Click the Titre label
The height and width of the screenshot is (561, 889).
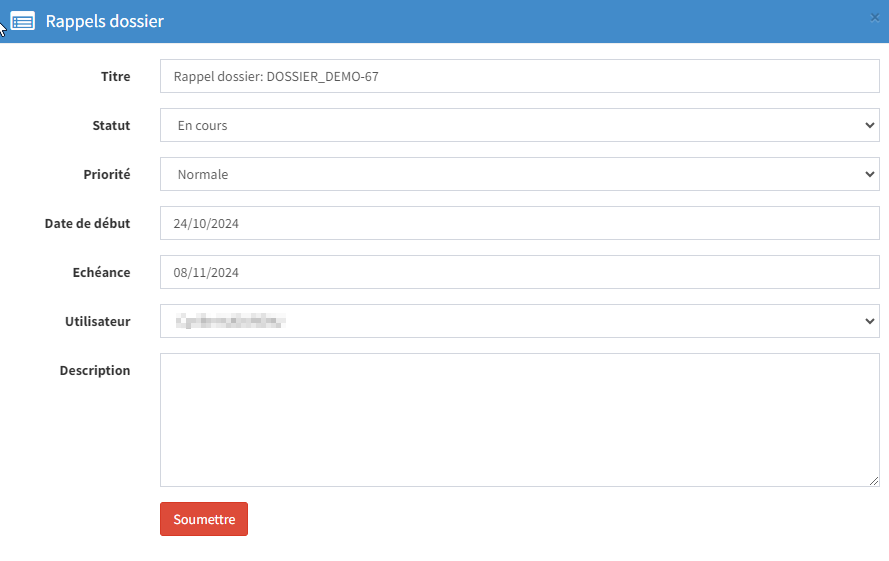coord(115,76)
